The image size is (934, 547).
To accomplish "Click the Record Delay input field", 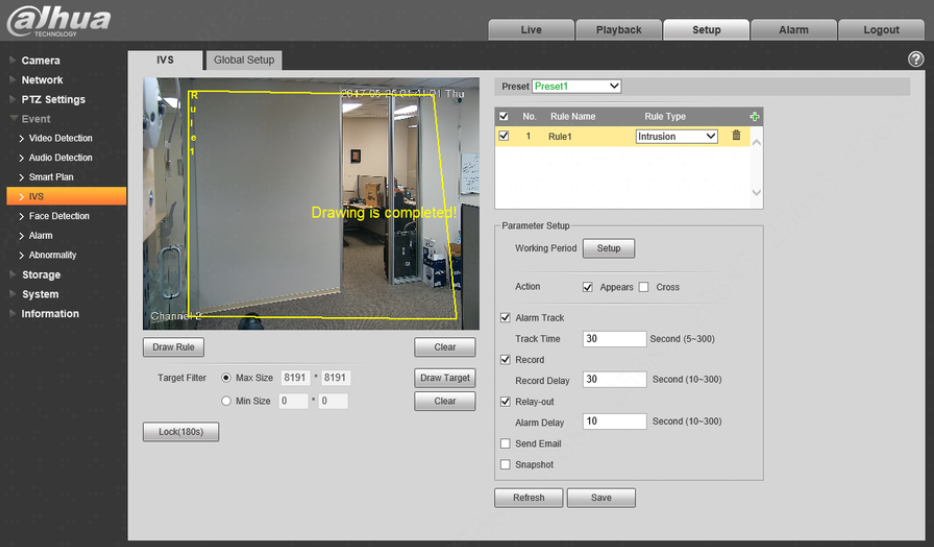I will [614, 380].
